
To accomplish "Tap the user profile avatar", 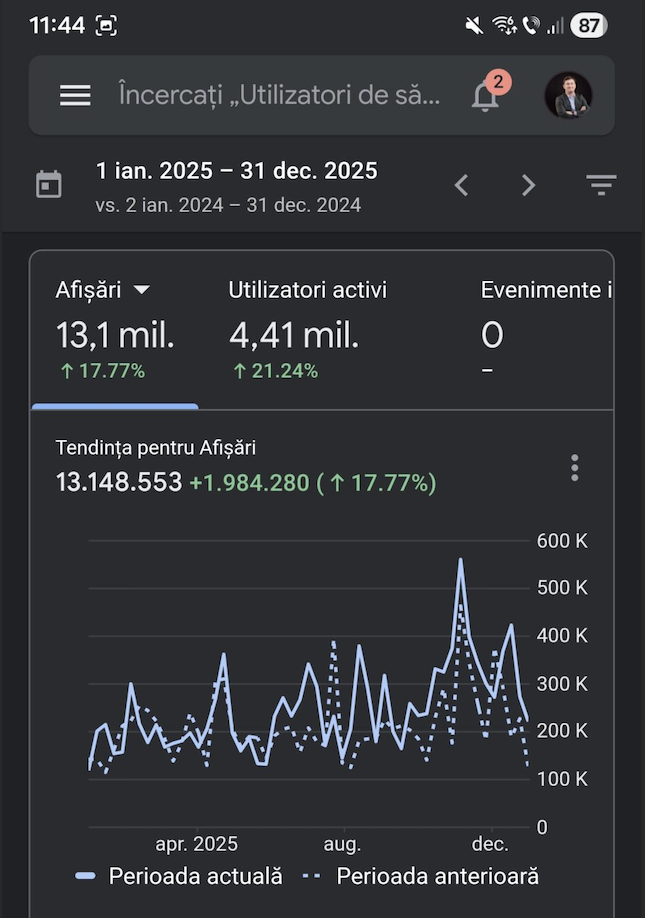I will [x=568, y=95].
